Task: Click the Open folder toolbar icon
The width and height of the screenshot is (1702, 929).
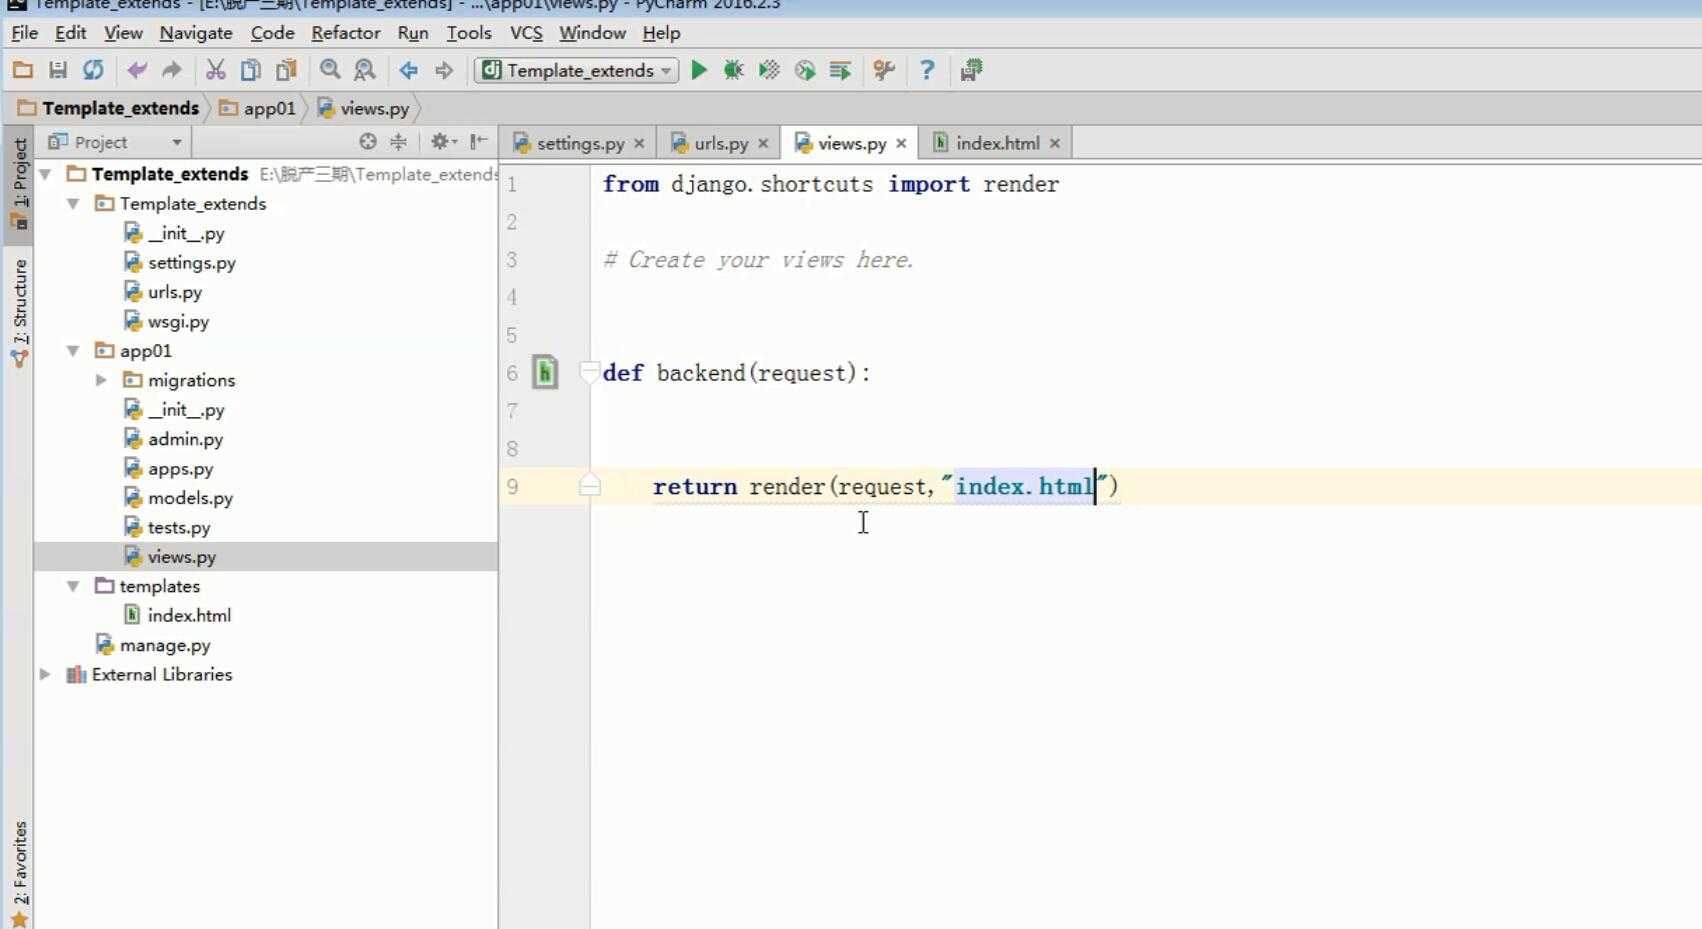Action: [x=22, y=70]
